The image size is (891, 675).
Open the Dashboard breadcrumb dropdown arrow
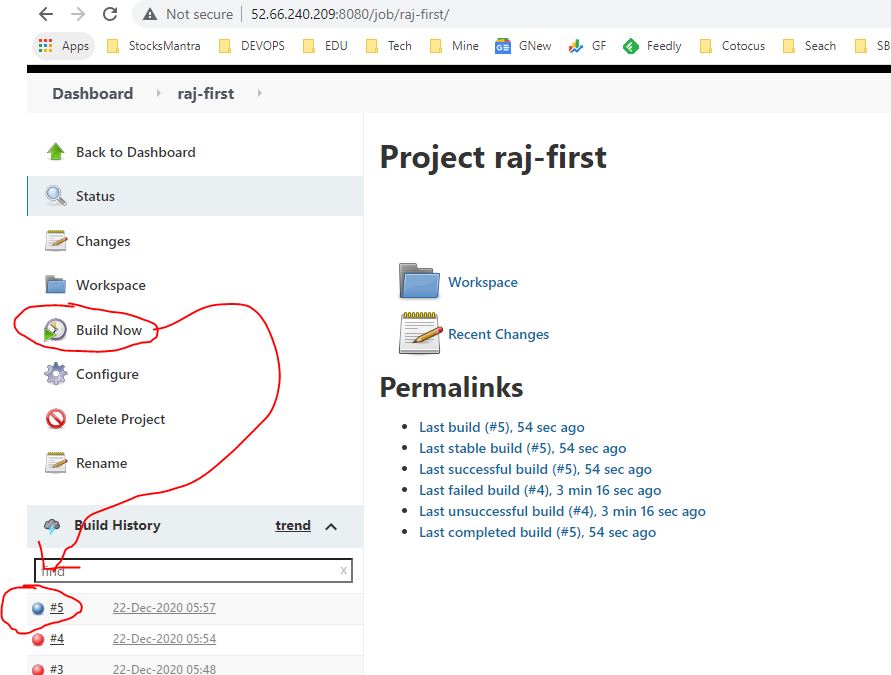coord(157,93)
